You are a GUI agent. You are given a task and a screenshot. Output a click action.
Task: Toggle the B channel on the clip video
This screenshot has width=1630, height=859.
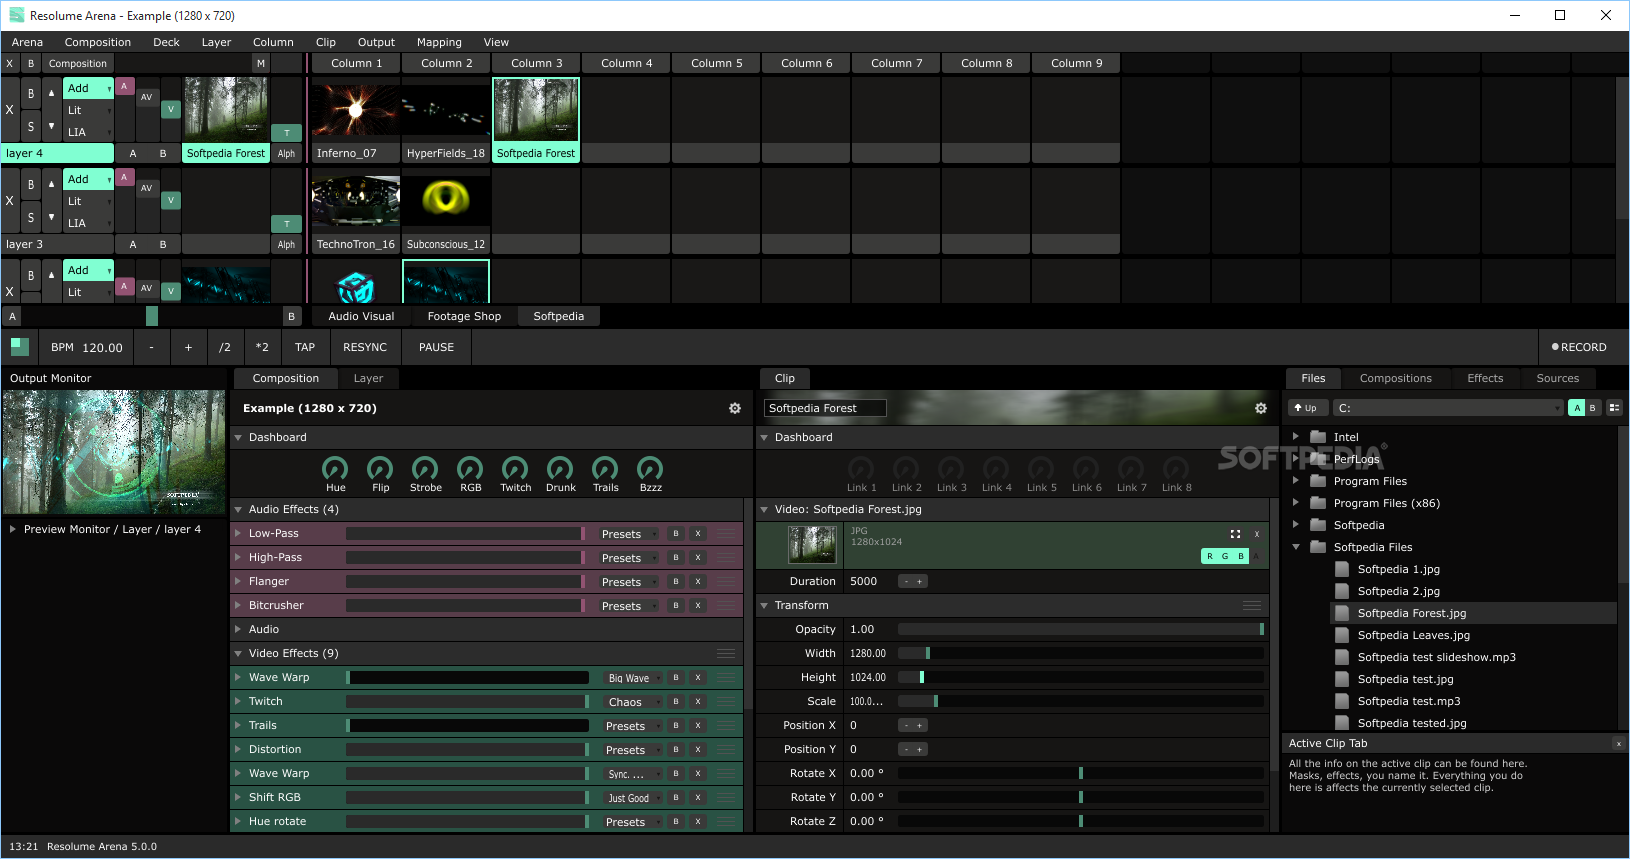point(1241,556)
